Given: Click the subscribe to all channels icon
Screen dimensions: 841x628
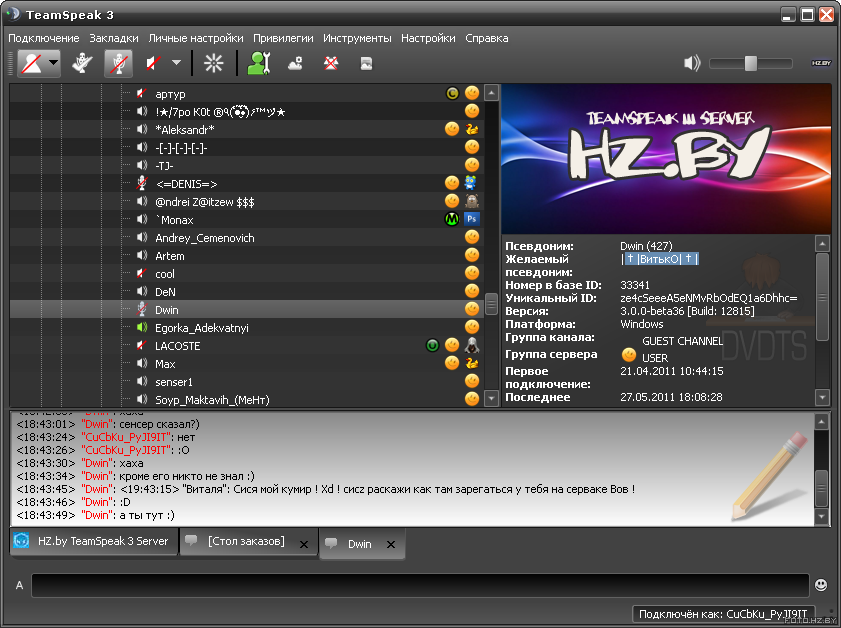Looking at the screenshot, I should [x=213, y=63].
